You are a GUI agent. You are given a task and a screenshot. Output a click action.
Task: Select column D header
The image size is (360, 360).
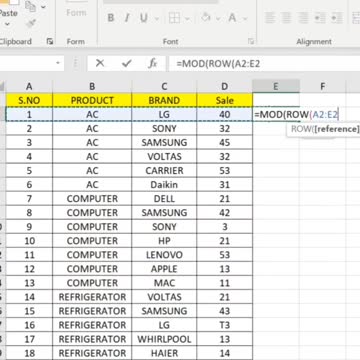click(x=225, y=86)
